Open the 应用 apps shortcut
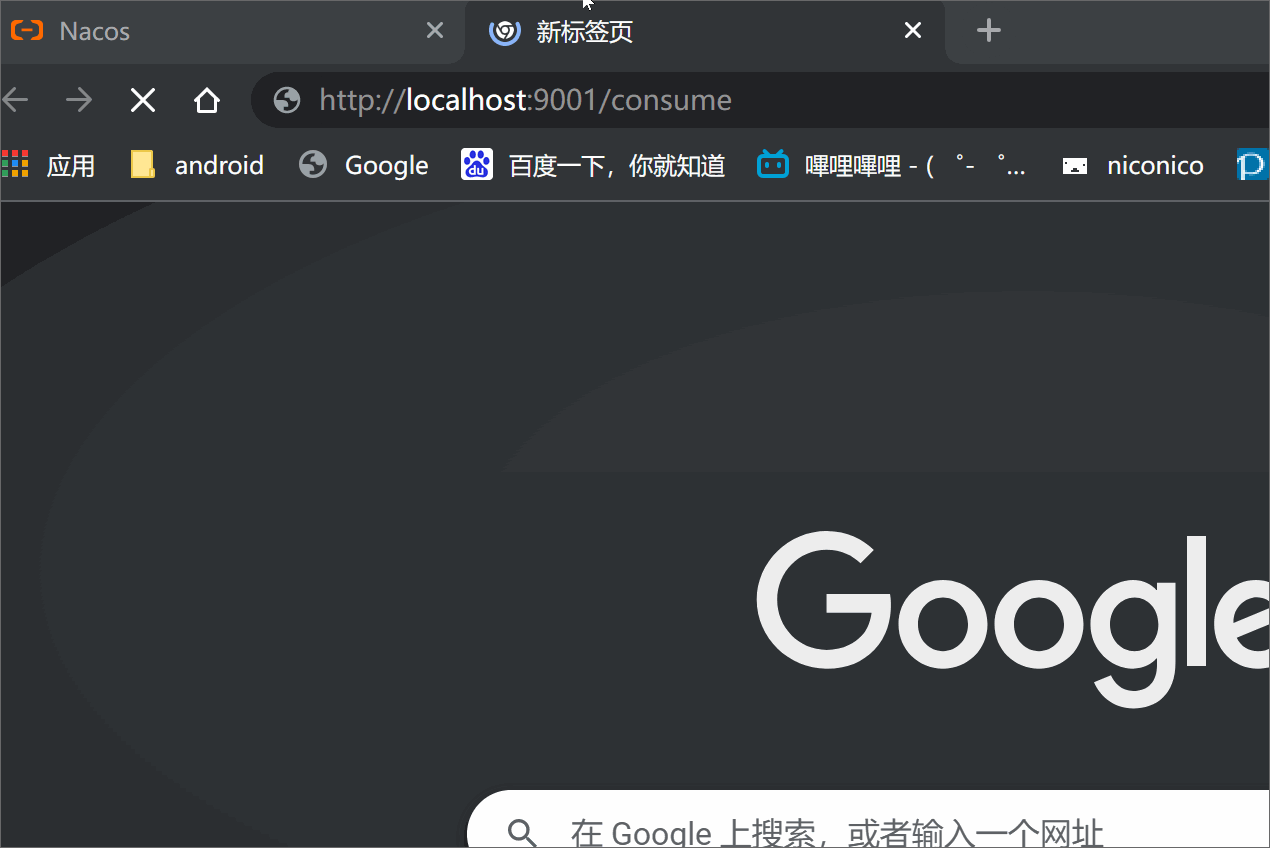 click(49, 165)
